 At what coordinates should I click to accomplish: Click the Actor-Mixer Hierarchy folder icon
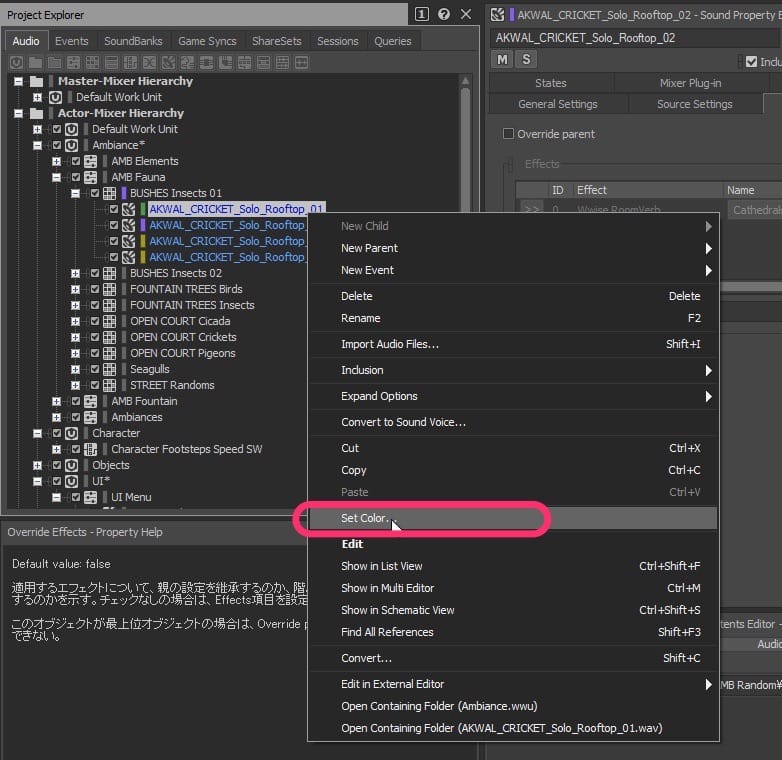36,113
